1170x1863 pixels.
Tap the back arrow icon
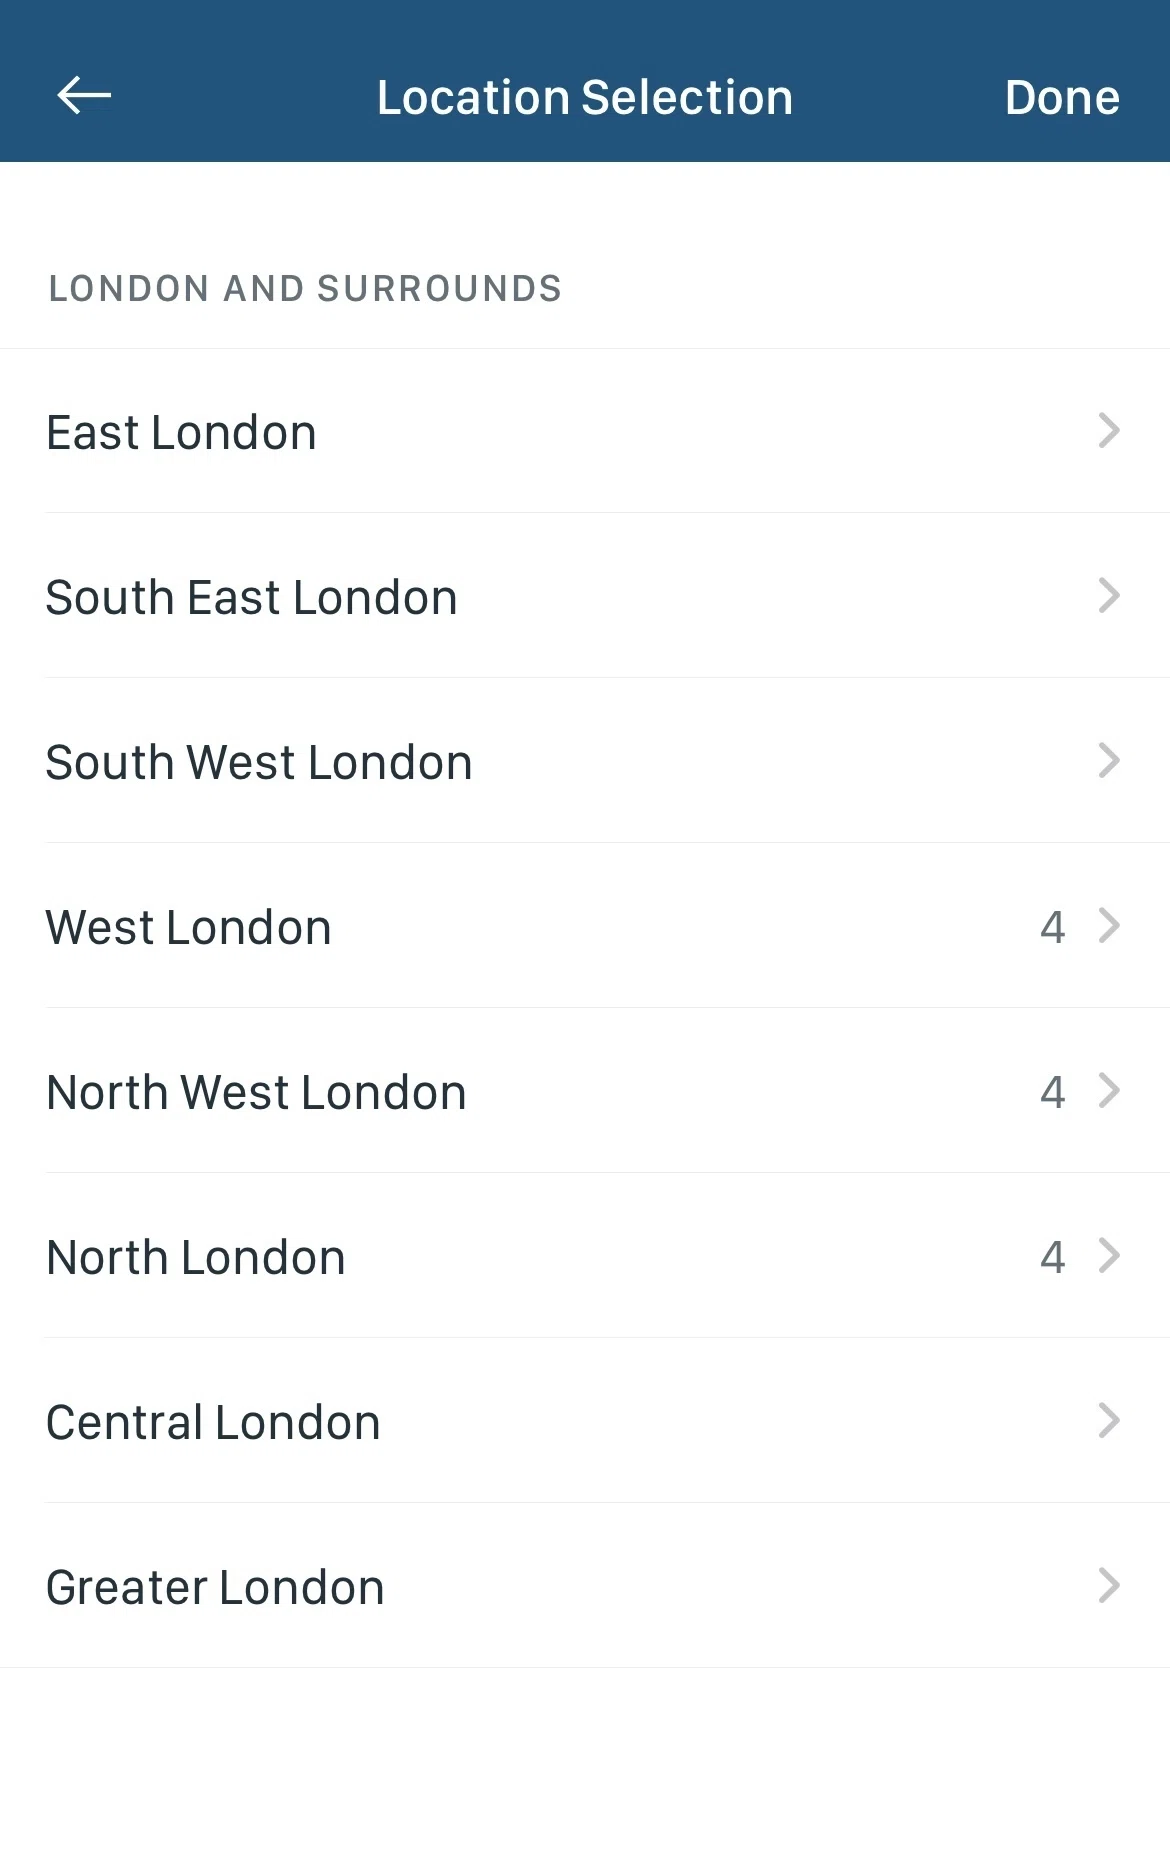[84, 96]
